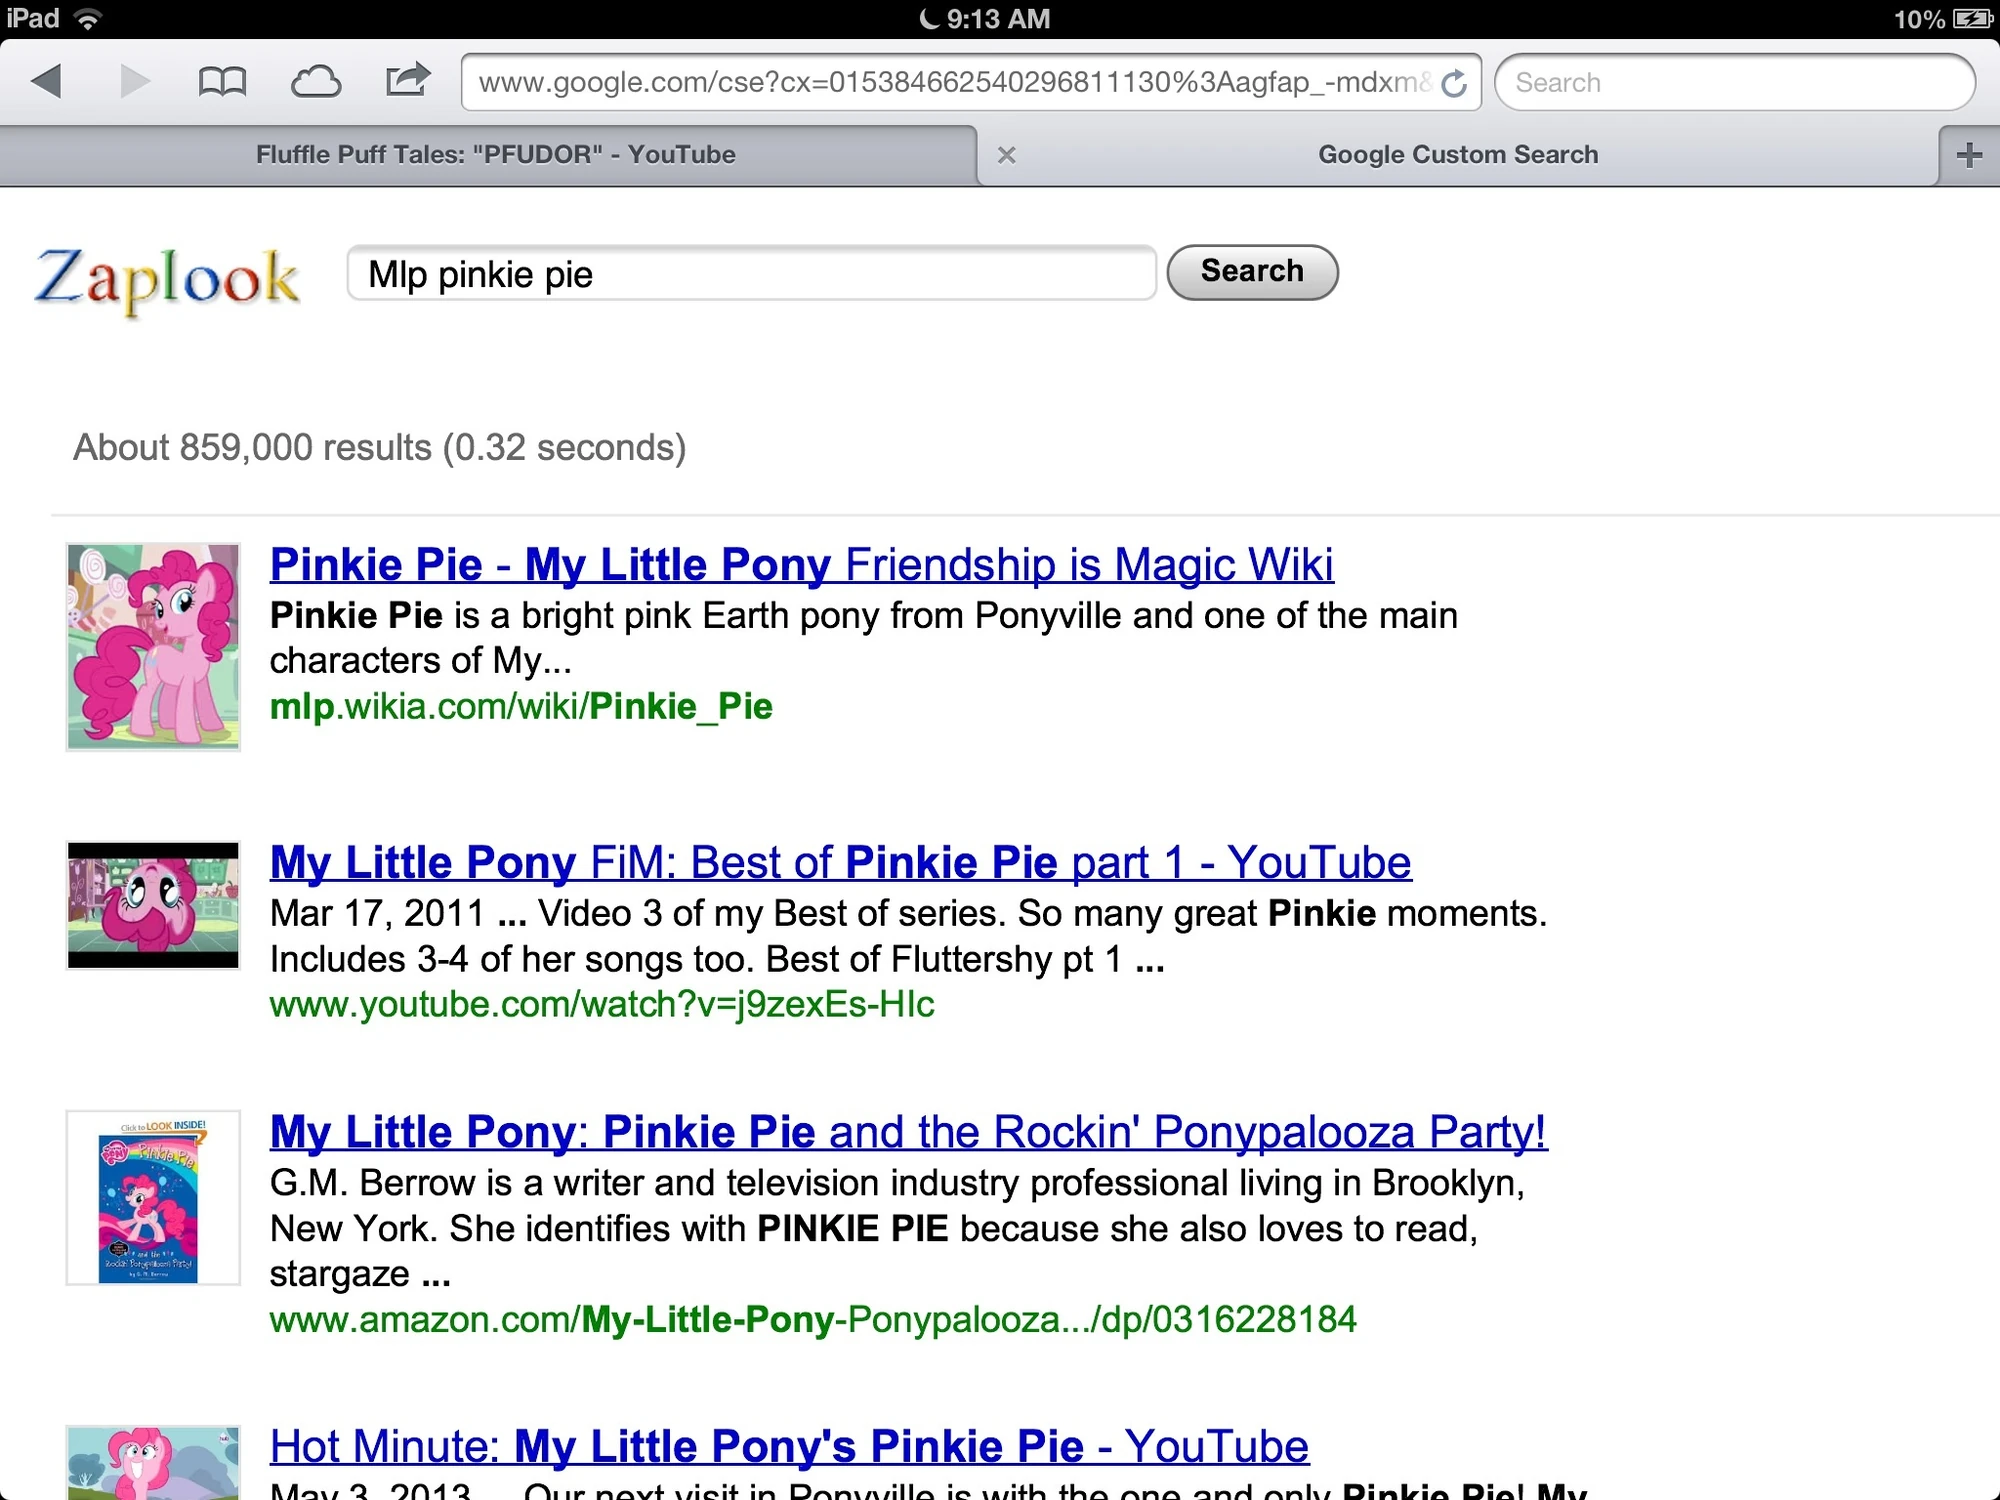This screenshot has width=2000, height=1500.
Task: Tap the Pinkie Pie wiki thumbnail image
Action: [x=153, y=646]
